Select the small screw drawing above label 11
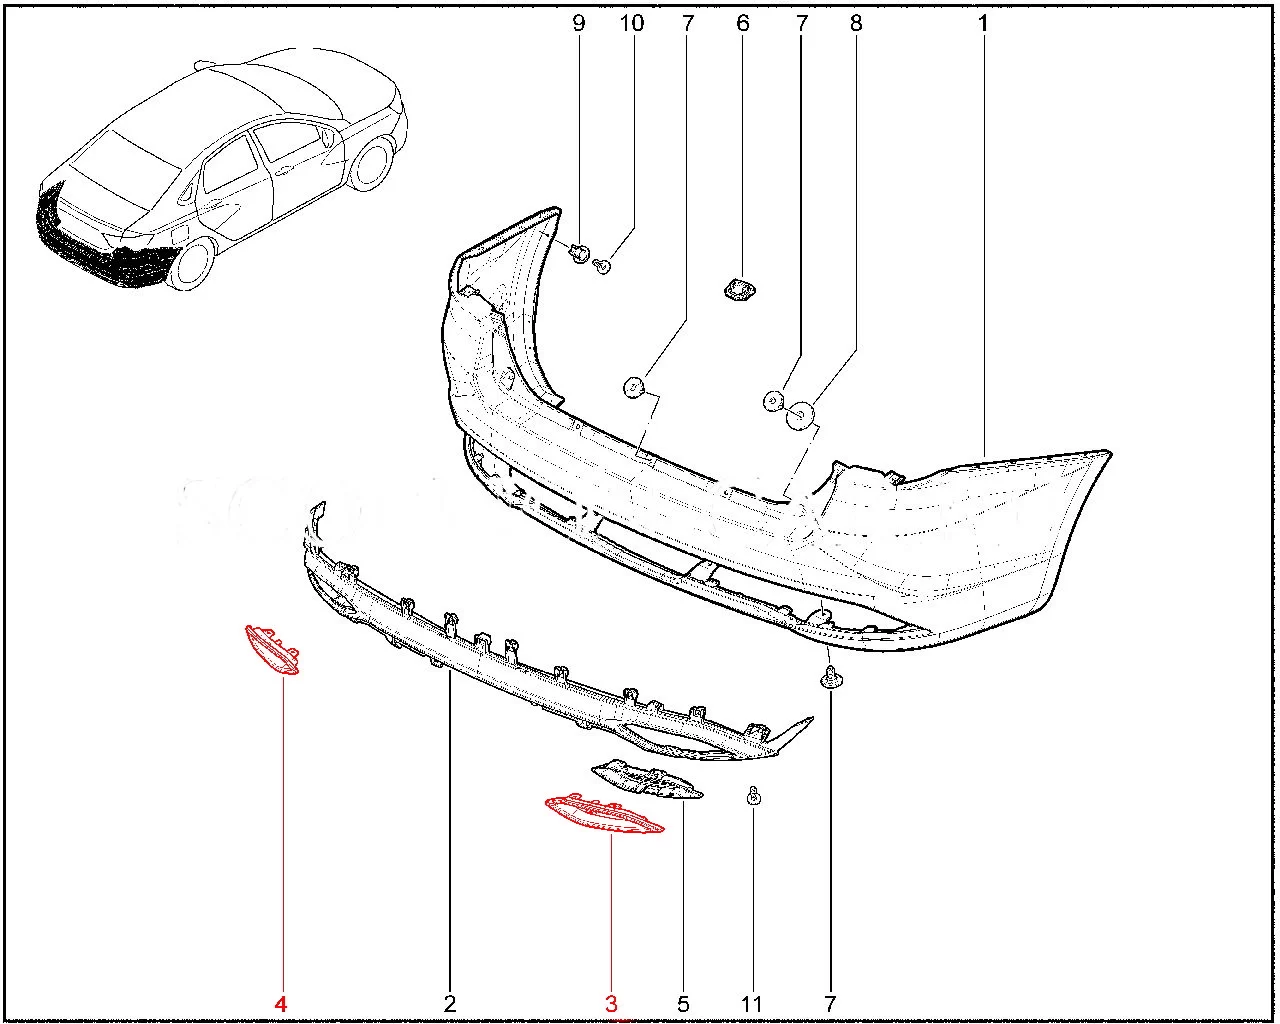The width and height of the screenshot is (1280, 1024). click(x=755, y=797)
